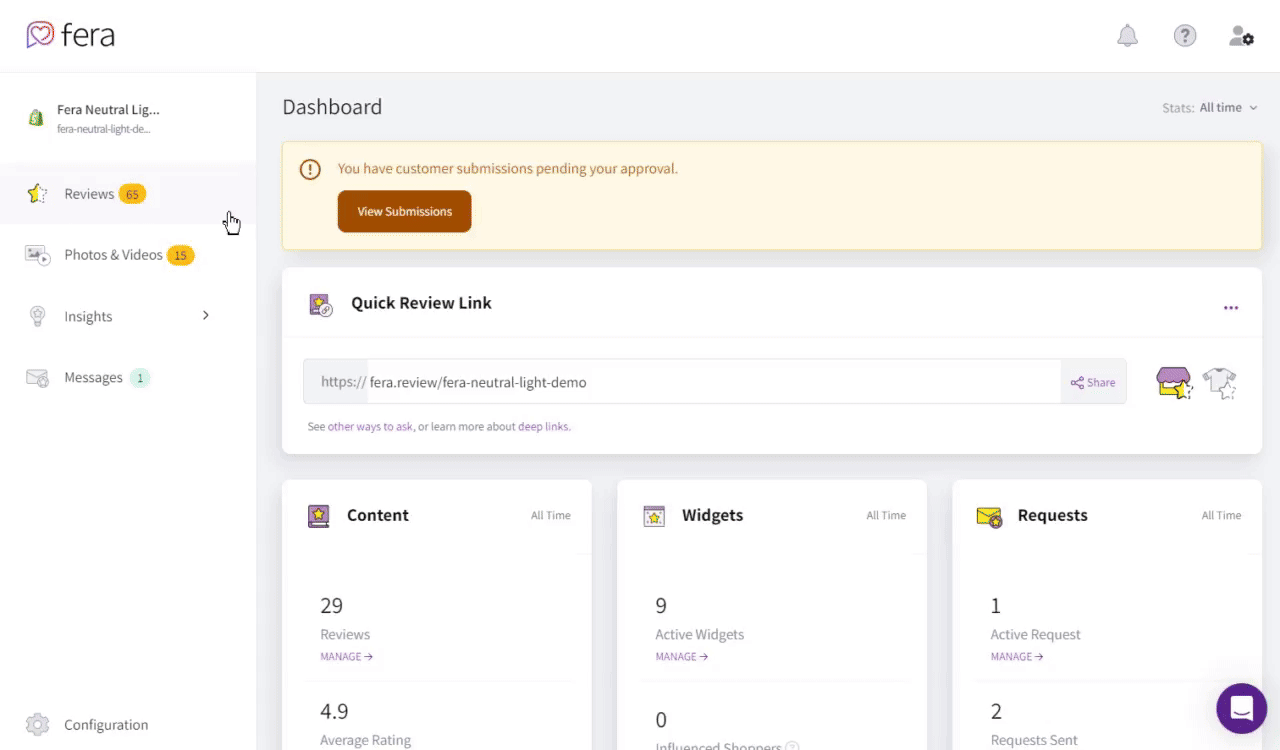This screenshot has height=750, width=1280.
Task: Expand the Insights submenu
Action: (206, 316)
